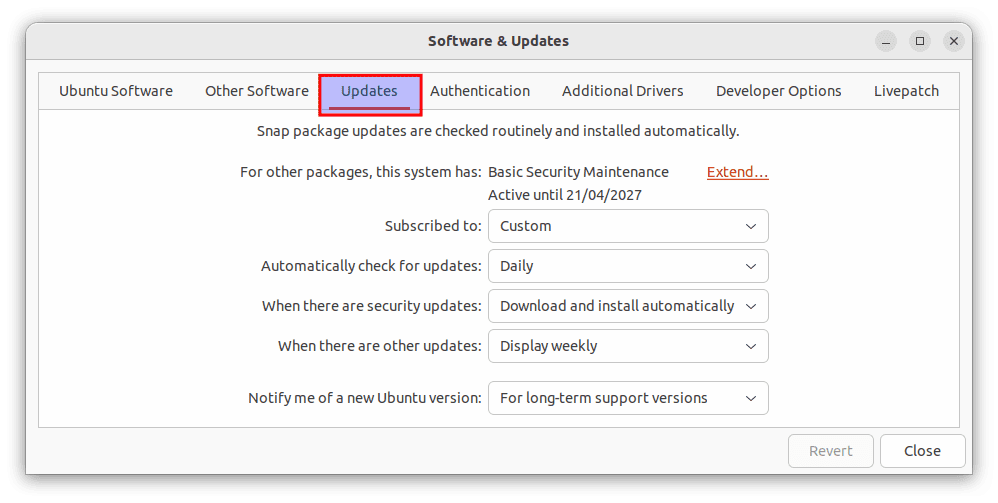
Task: Maximize the Software & Updates window
Action: pos(920,41)
